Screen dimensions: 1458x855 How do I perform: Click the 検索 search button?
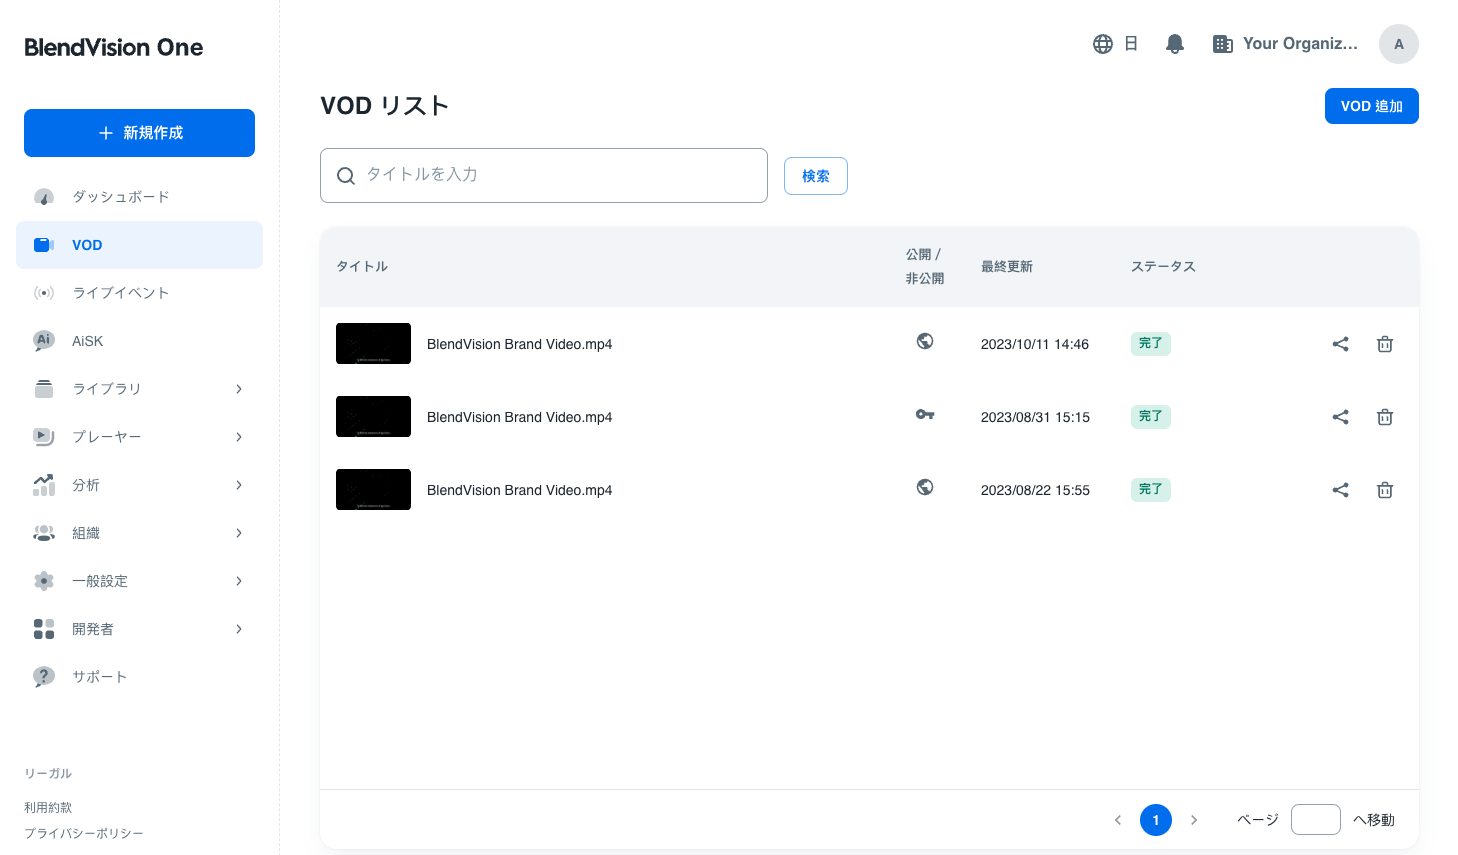click(x=815, y=176)
